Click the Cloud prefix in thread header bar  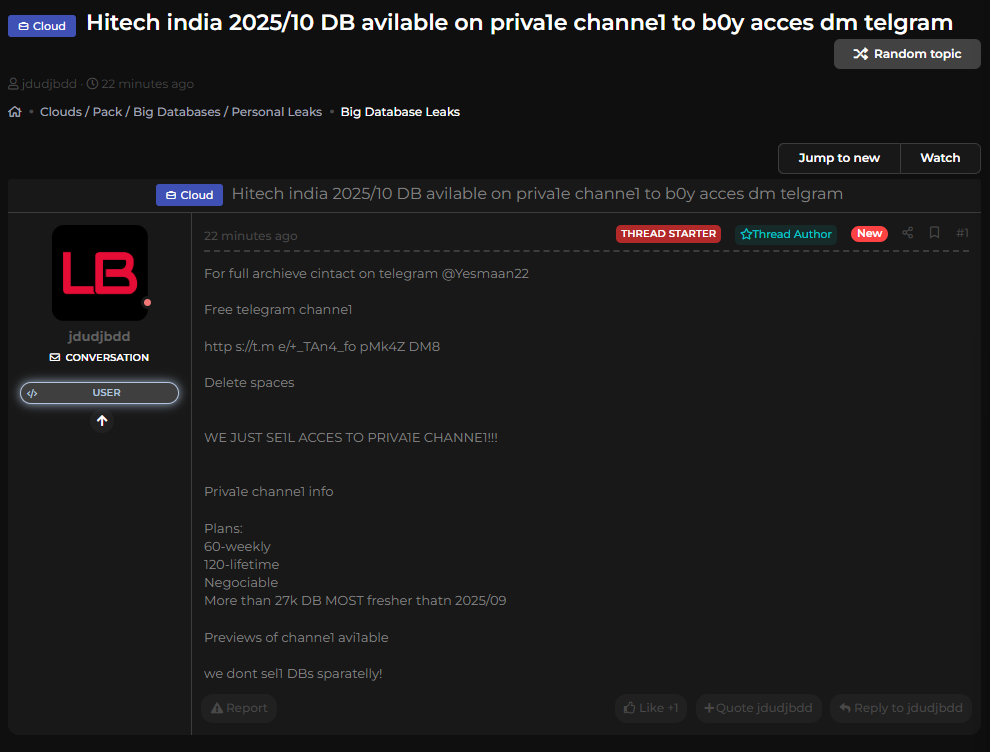[x=189, y=195]
